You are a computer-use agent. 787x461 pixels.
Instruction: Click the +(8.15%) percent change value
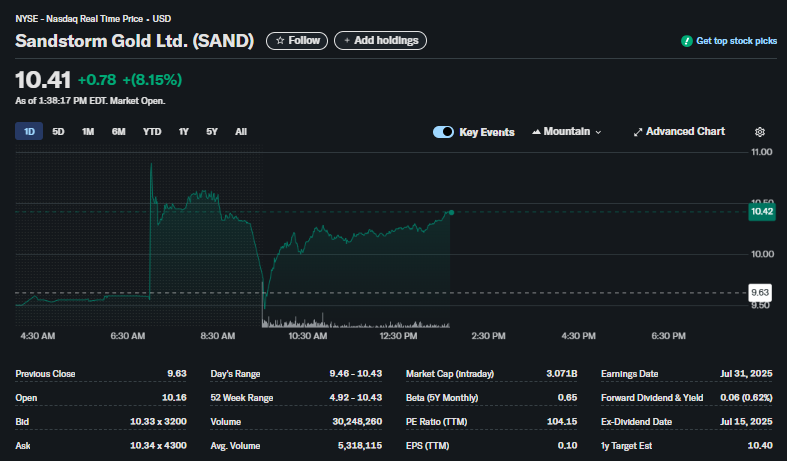click(x=152, y=80)
